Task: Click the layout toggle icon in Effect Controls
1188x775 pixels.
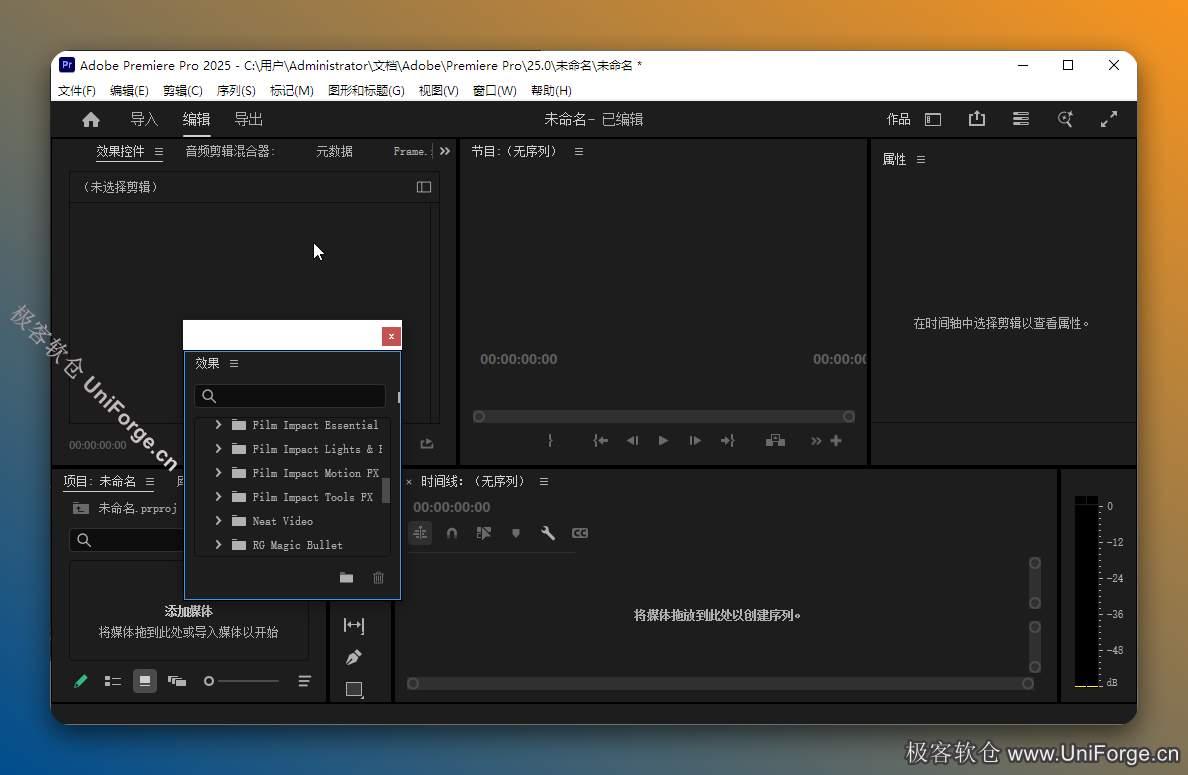Action: pos(424,187)
